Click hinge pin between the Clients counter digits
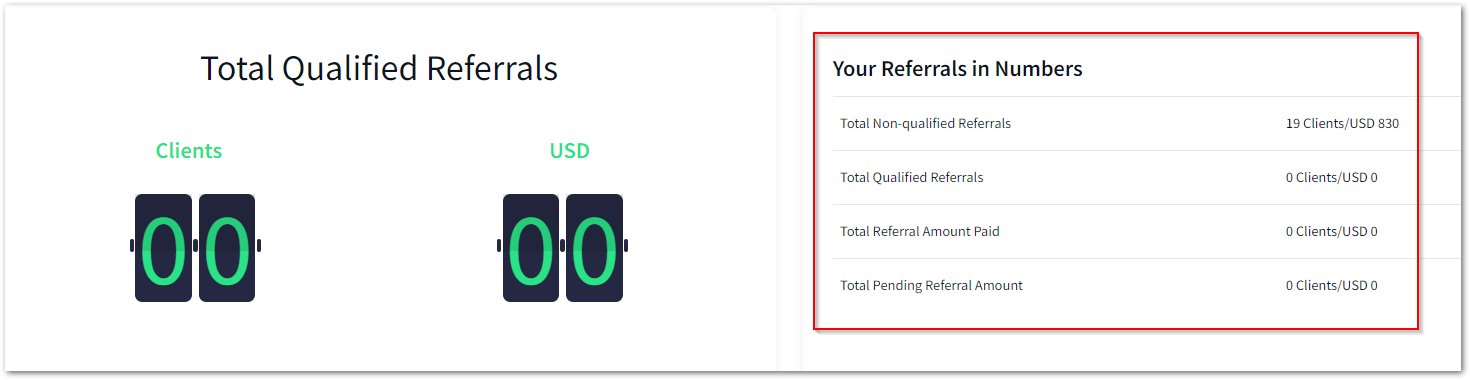The width and height of the screenshot is (1470, 380). click(x=195, y=245)
